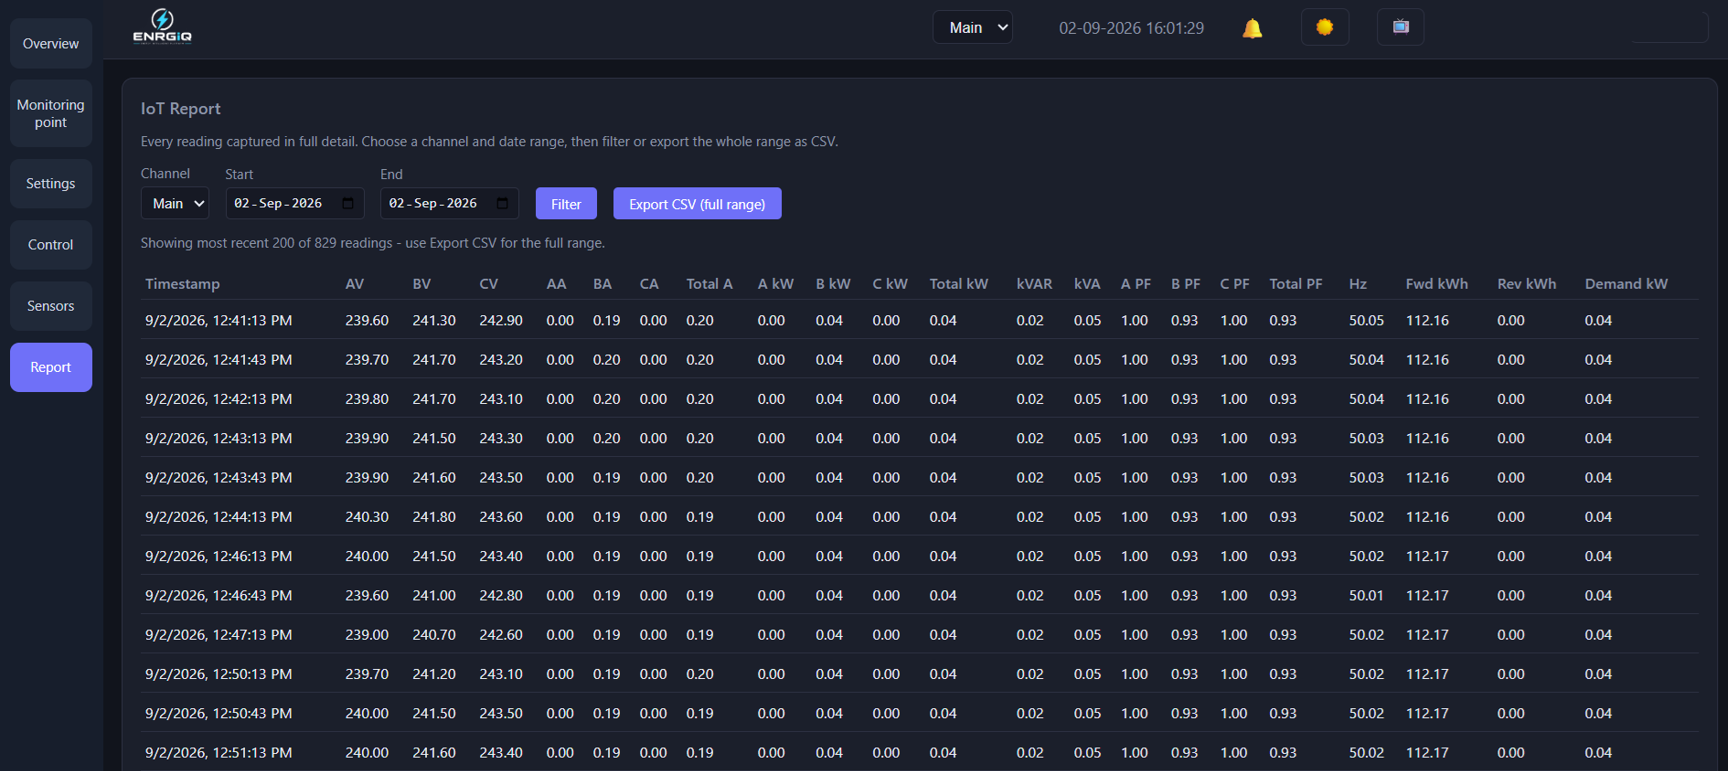Click the blank box at top right header

[x=1670, y=27]
